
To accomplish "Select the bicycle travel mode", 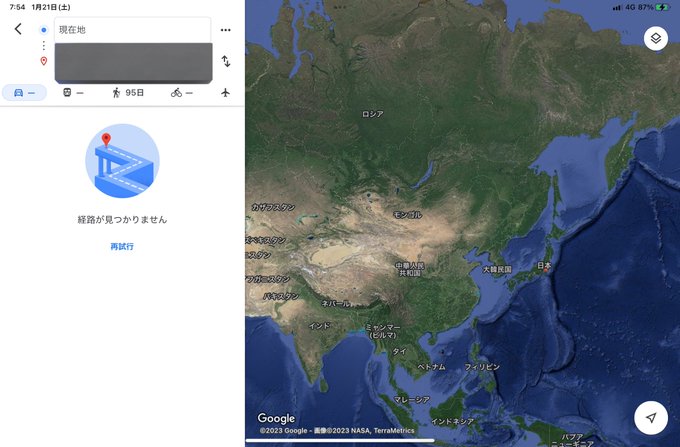I will [182, 92].
